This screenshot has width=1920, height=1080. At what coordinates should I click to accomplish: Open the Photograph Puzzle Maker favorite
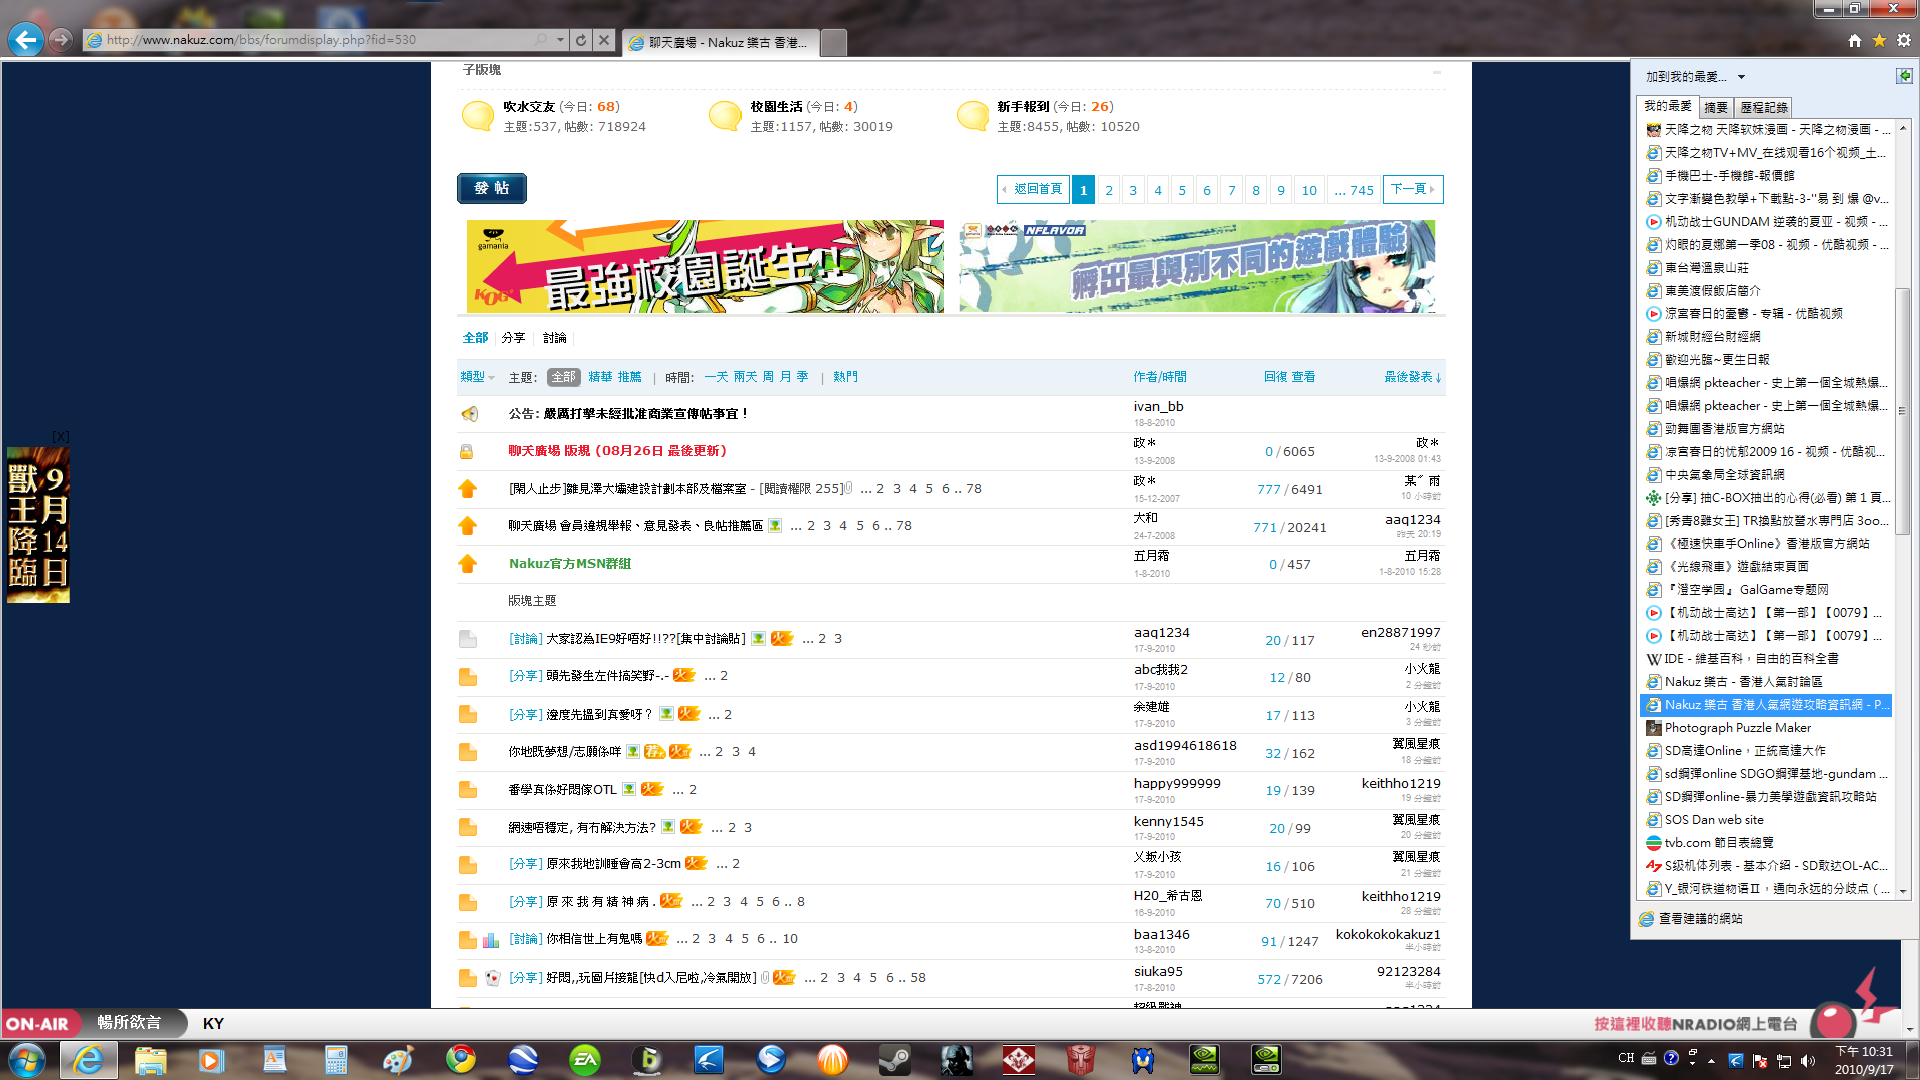click(1737, 728)
